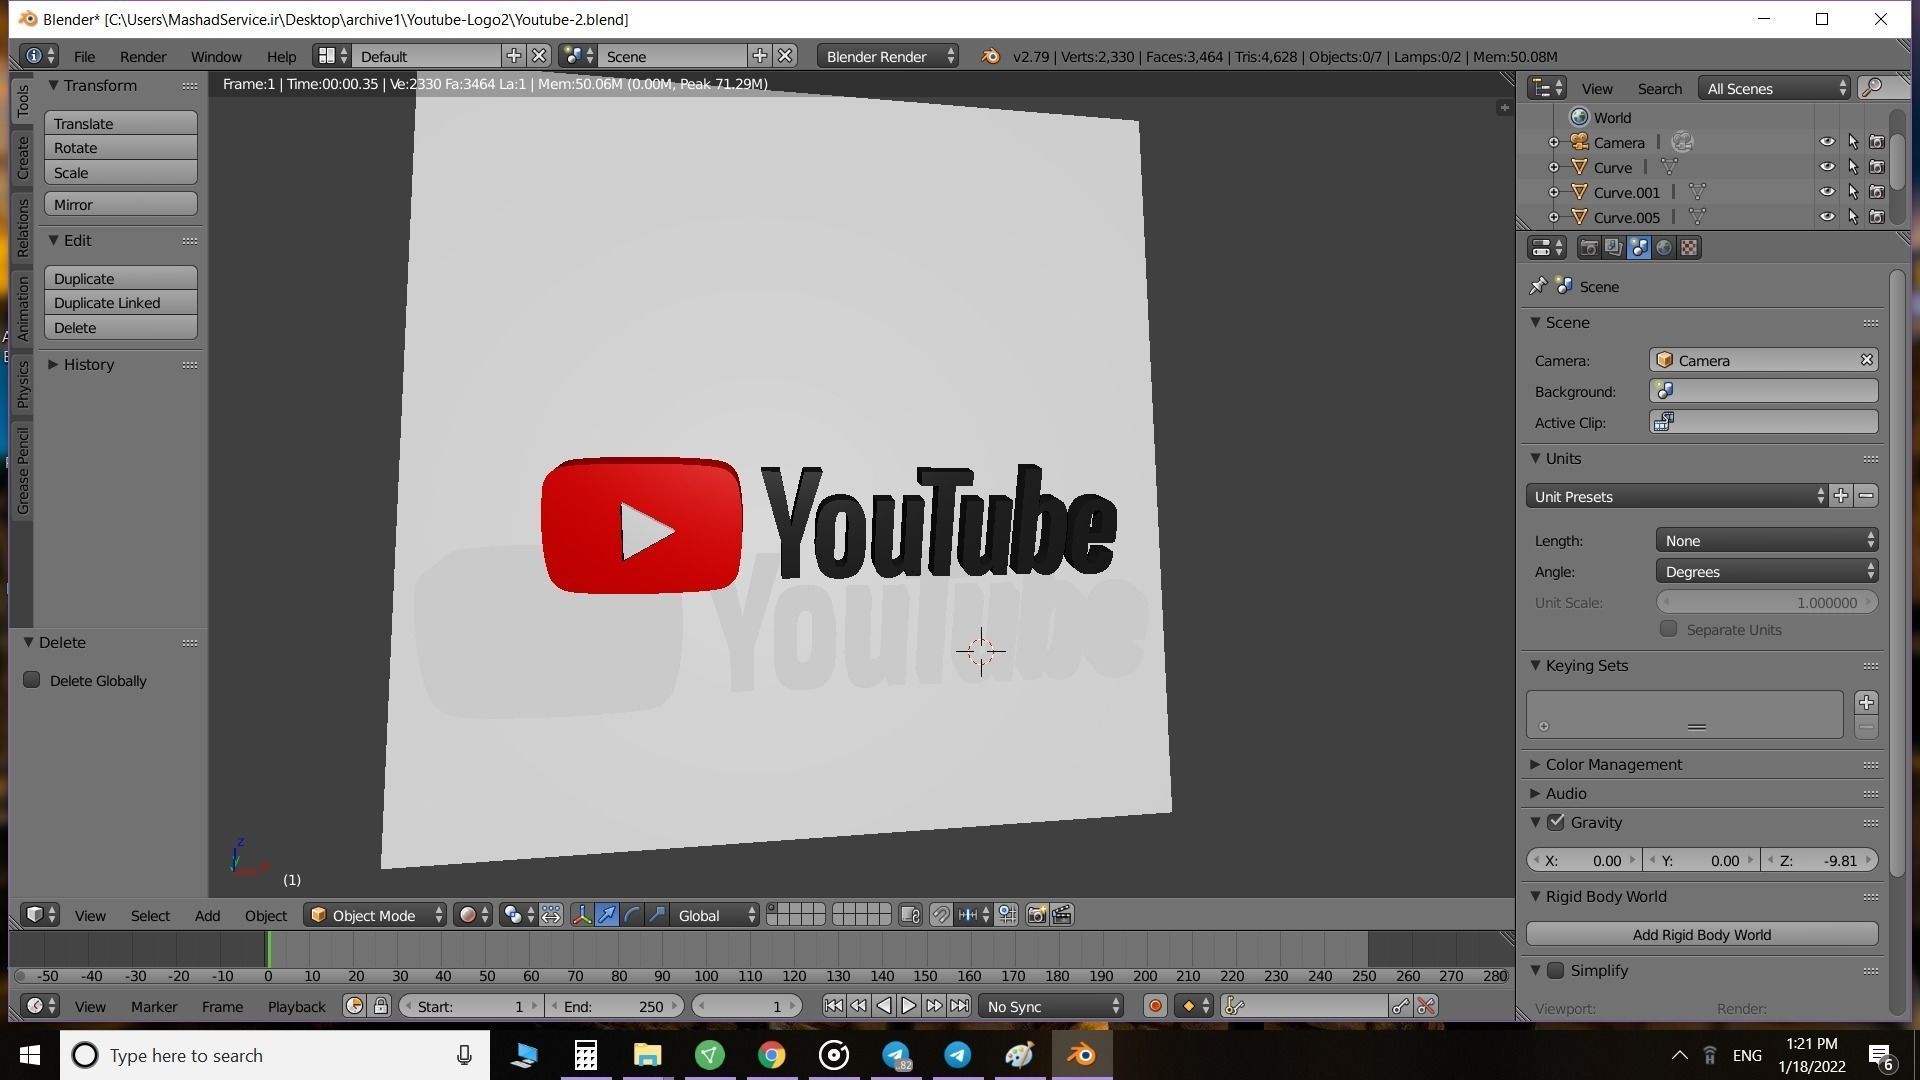Pin the Scene properties context
This screenshot has height=1080, width=1920.
pyautogui.click(x=1538, y=287)
